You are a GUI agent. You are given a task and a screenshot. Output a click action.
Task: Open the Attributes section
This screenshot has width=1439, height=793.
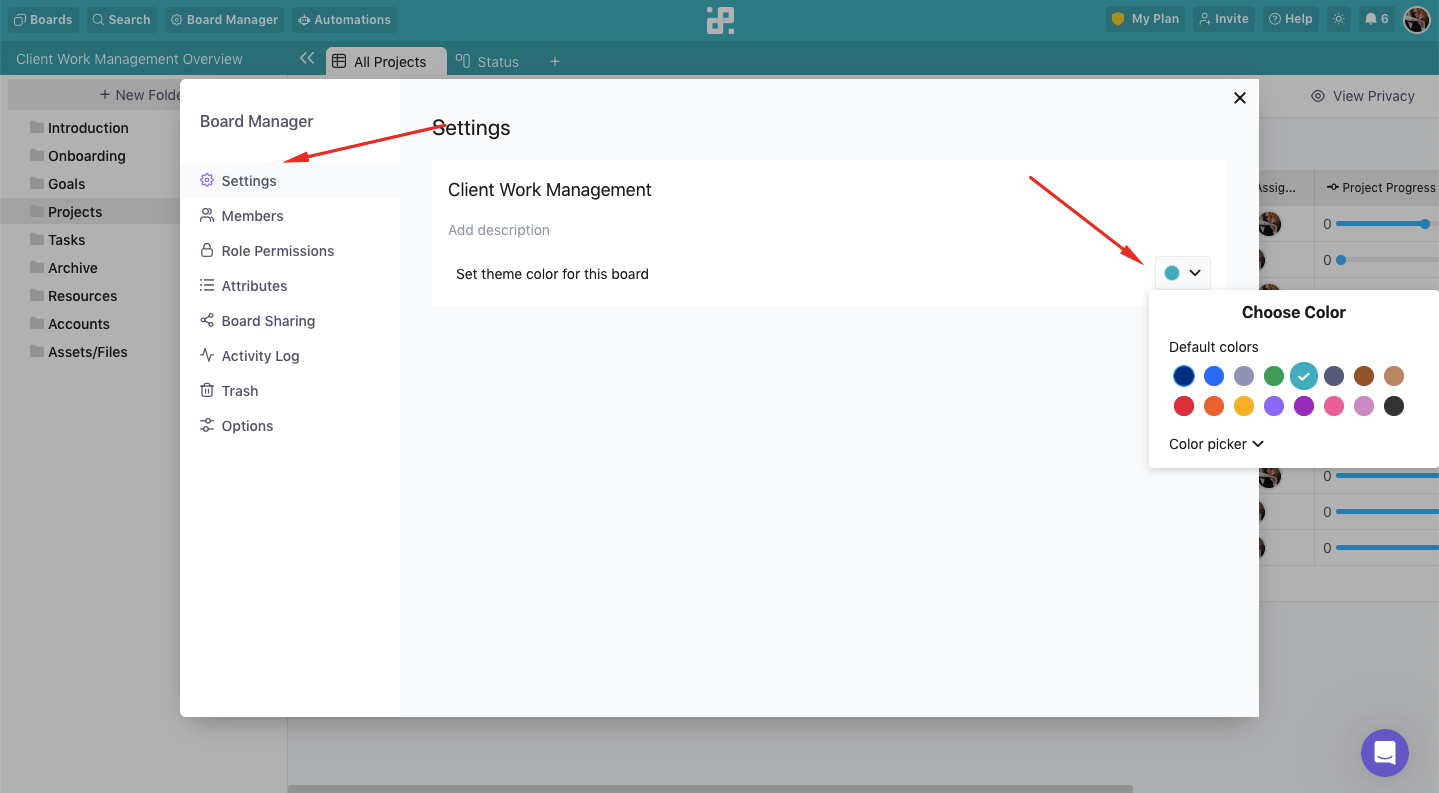(x=290, y=286)
